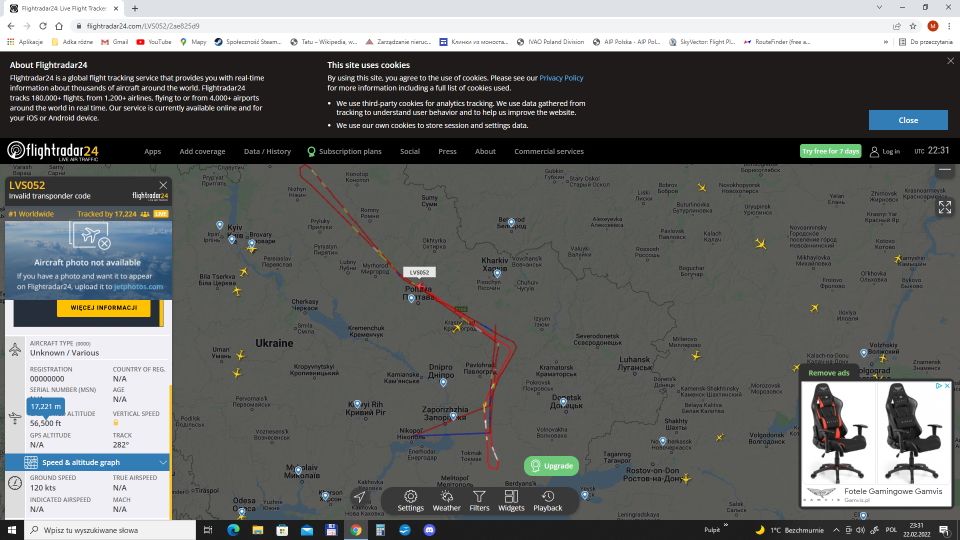Click WIĘCEJ INFORMACJI button
Screen dimensions: 960x540
(103, 307)
